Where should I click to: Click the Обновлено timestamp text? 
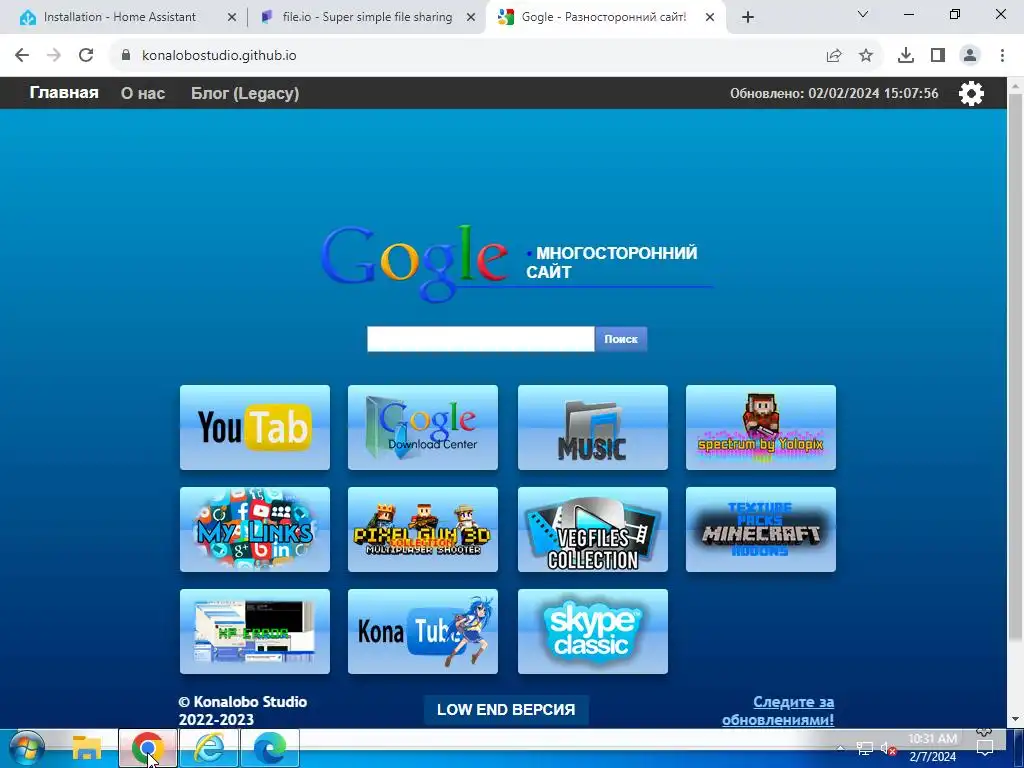[834, 93]
